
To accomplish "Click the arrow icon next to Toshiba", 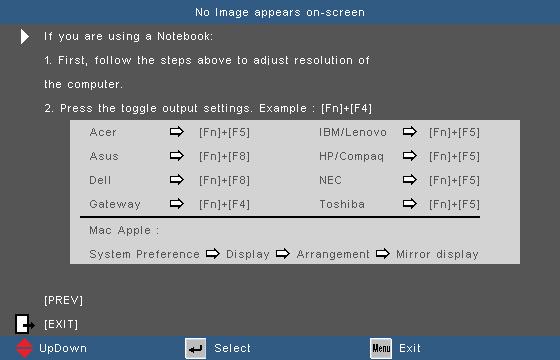I will 409,204.
